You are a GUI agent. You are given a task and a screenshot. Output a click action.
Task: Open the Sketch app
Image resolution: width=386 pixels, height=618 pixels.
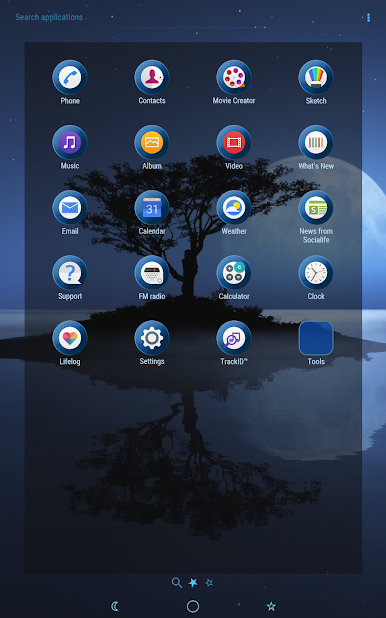pyautogui.click(x=316, y=78)
